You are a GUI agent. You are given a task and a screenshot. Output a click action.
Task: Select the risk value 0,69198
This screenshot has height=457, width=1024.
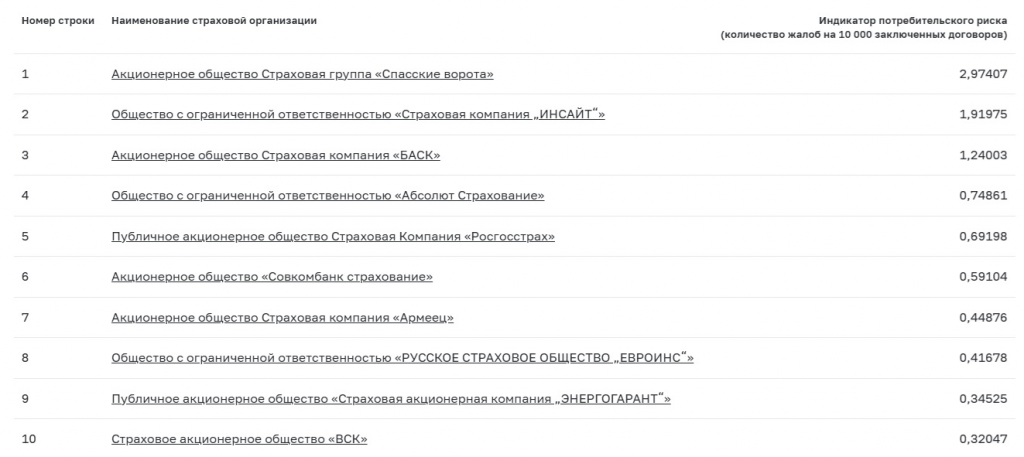984,236
